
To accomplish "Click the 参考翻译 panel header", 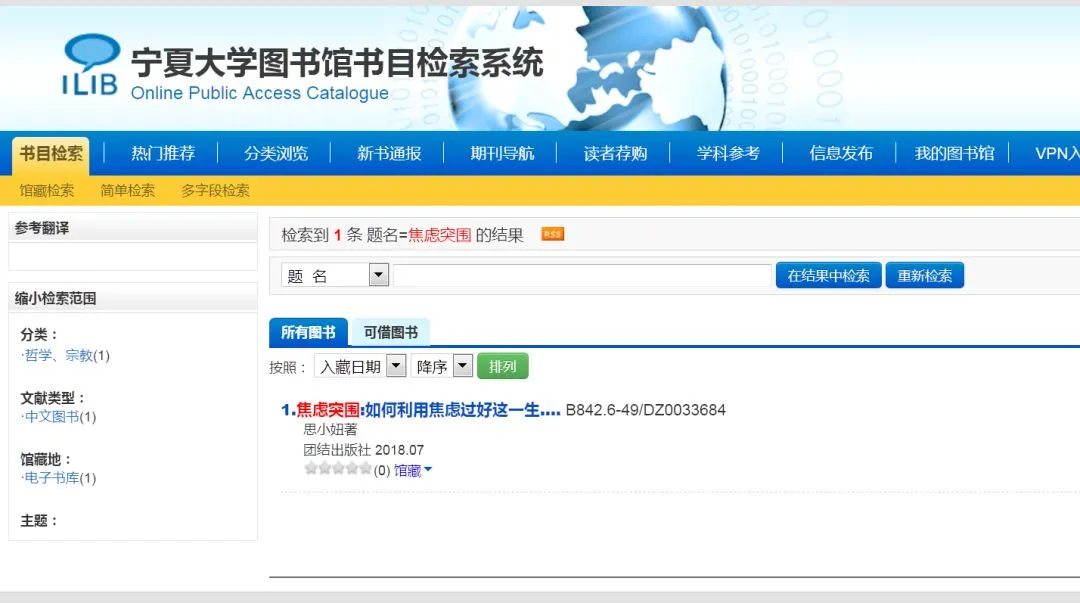I will (133, 228).
